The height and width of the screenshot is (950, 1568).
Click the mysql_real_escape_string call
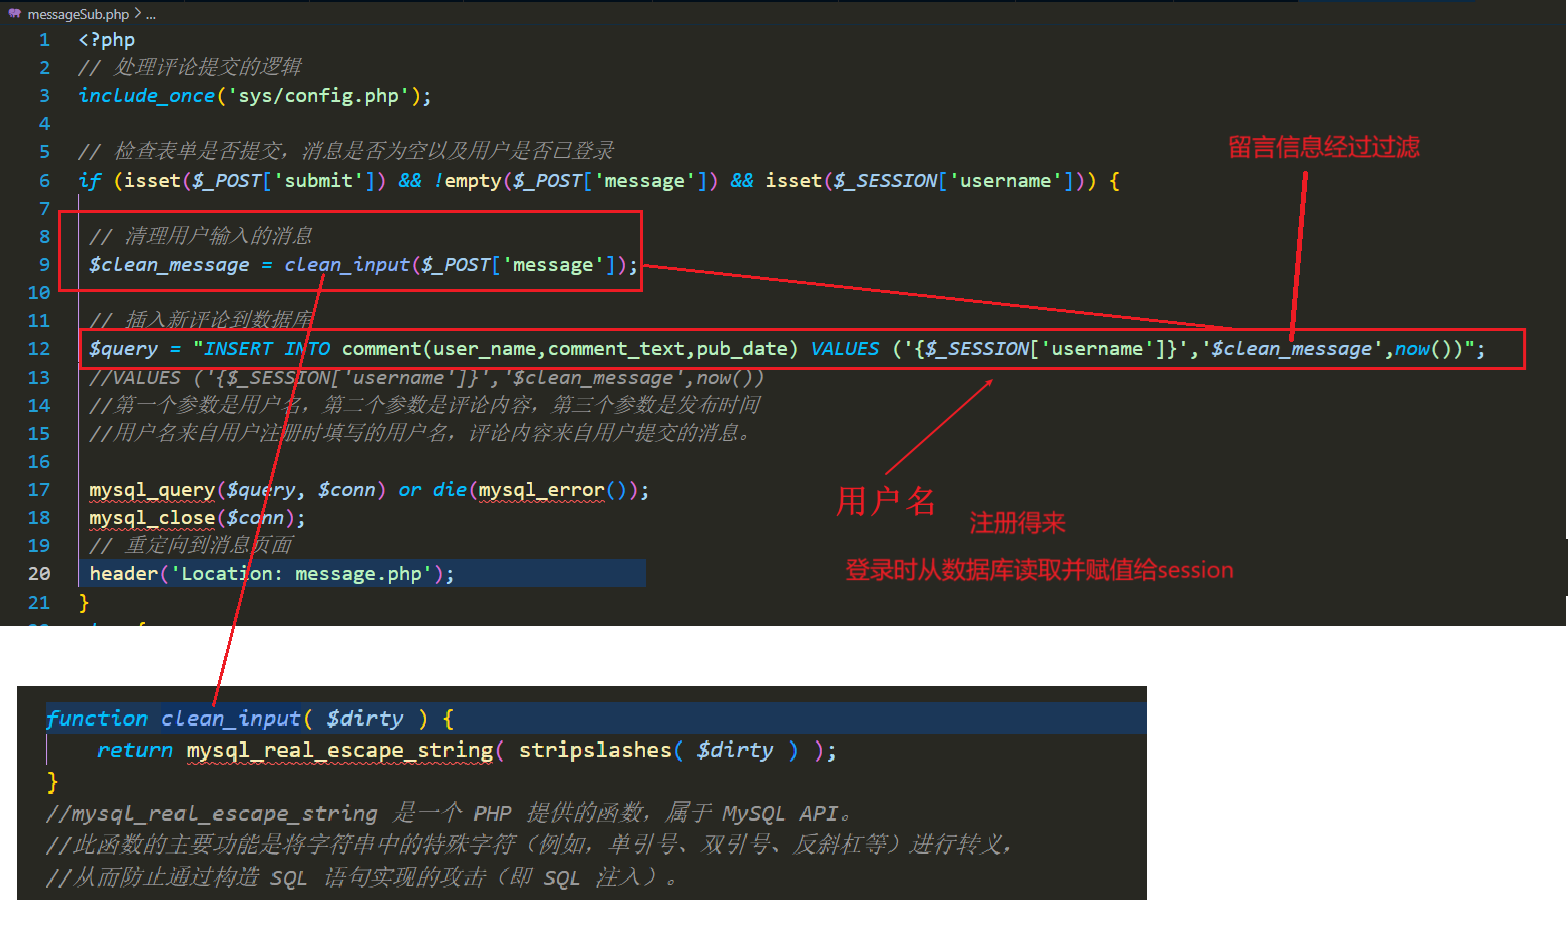[340, 750]
